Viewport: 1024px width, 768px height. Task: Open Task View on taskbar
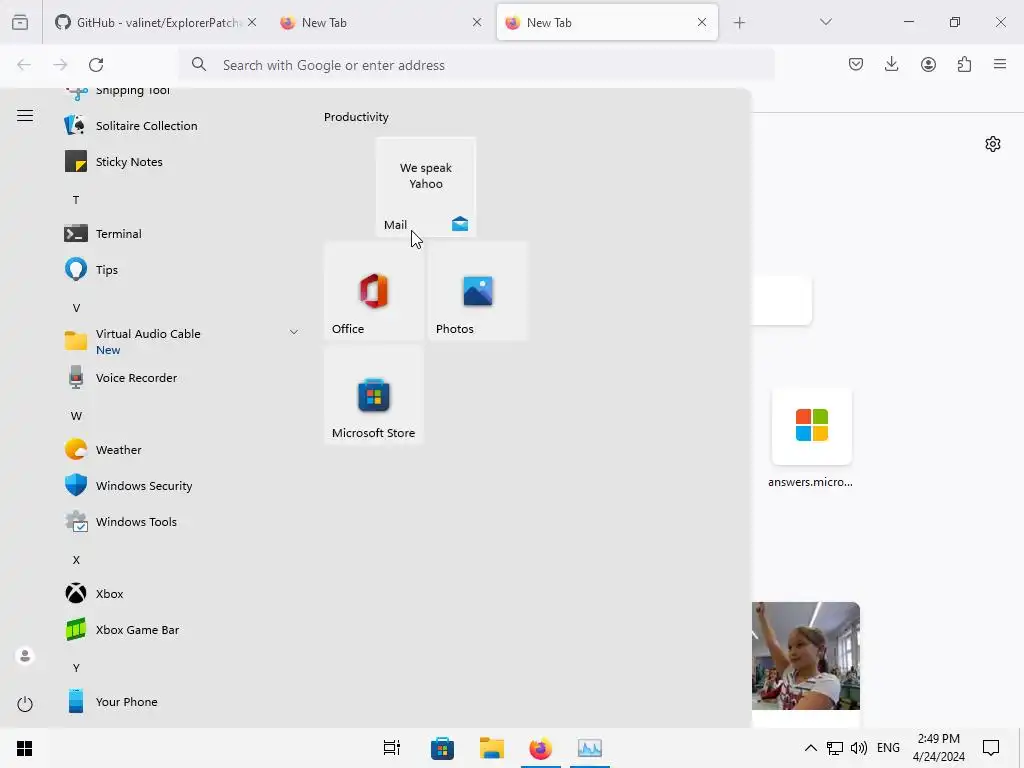tap(392, 748)
